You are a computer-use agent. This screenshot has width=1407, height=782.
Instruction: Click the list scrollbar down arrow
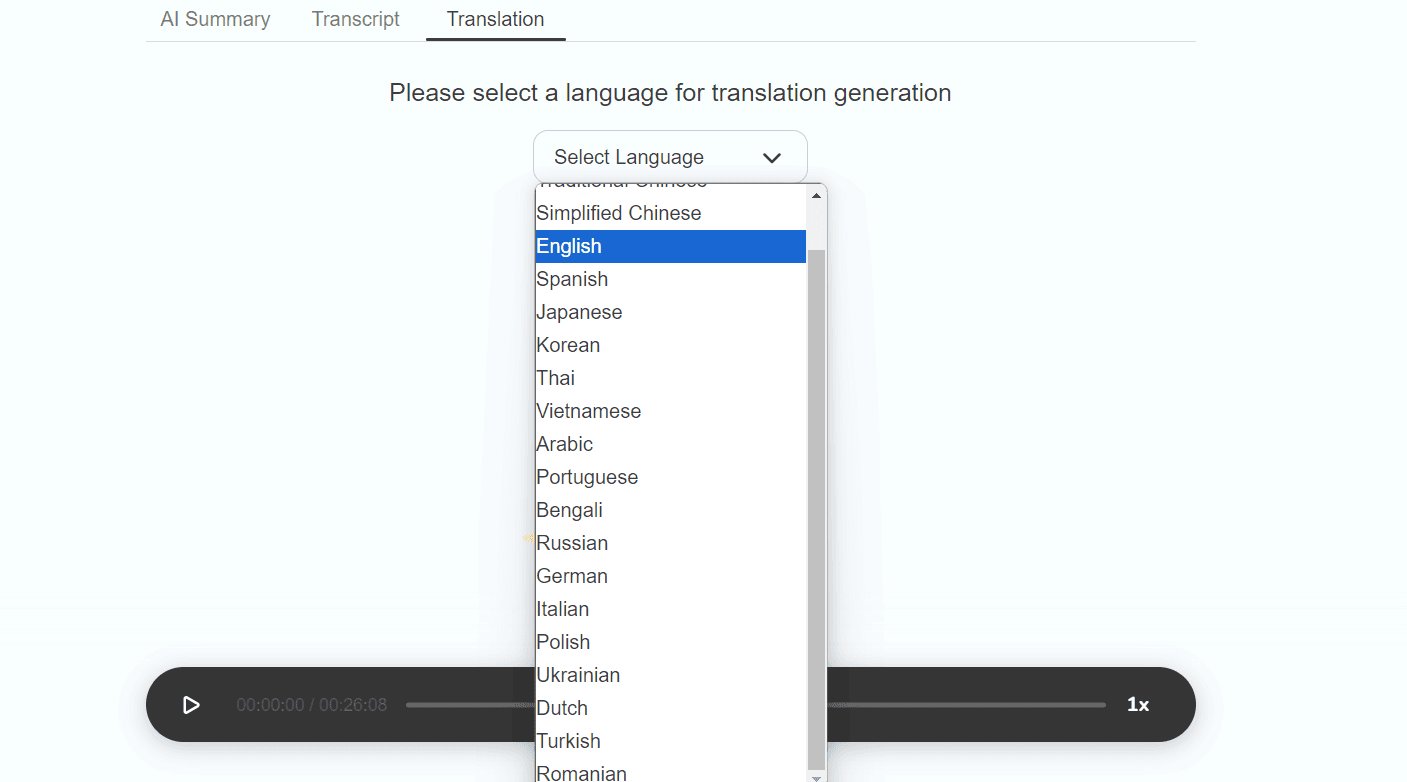click(816, 776)
